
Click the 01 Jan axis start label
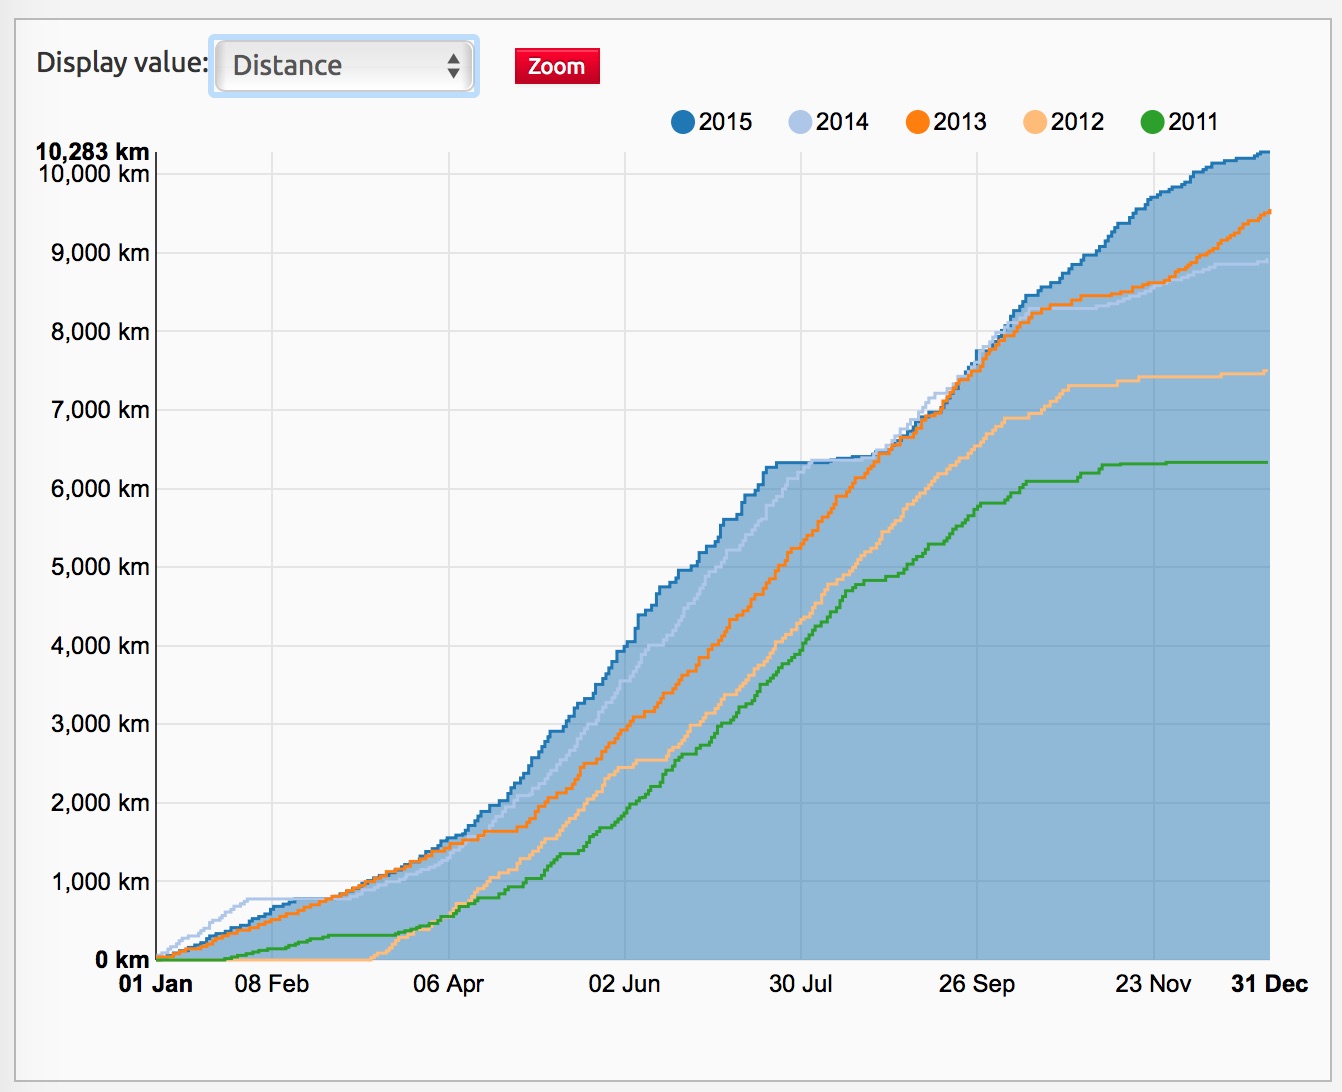155,984
